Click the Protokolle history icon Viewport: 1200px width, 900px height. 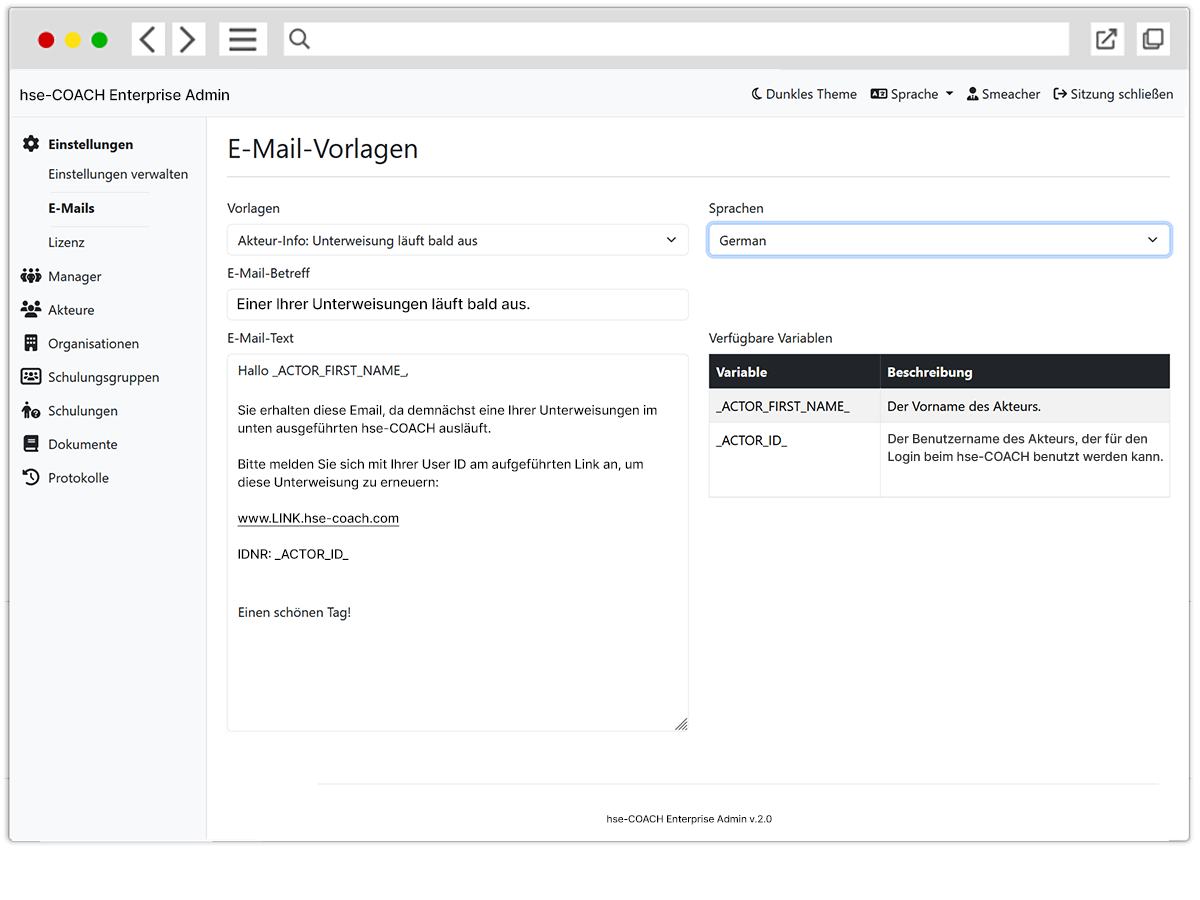tap(31, 478)
